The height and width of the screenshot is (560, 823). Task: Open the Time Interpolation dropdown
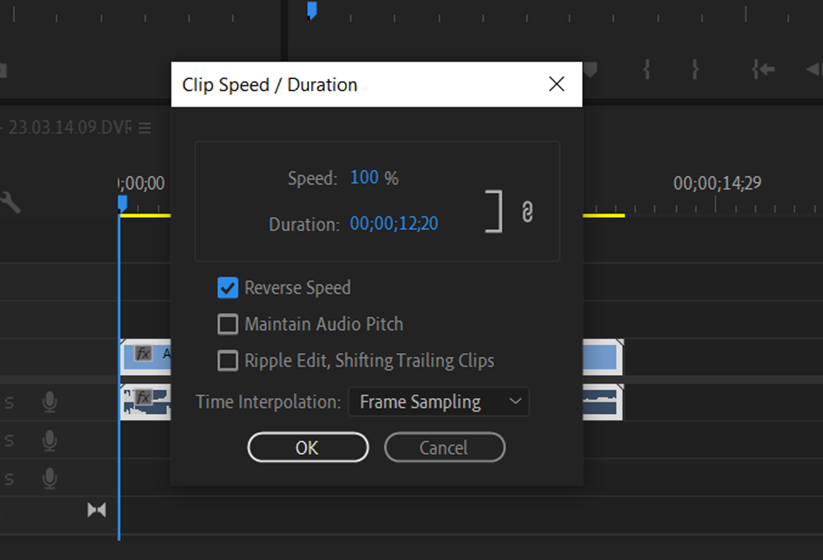[438, 402]
